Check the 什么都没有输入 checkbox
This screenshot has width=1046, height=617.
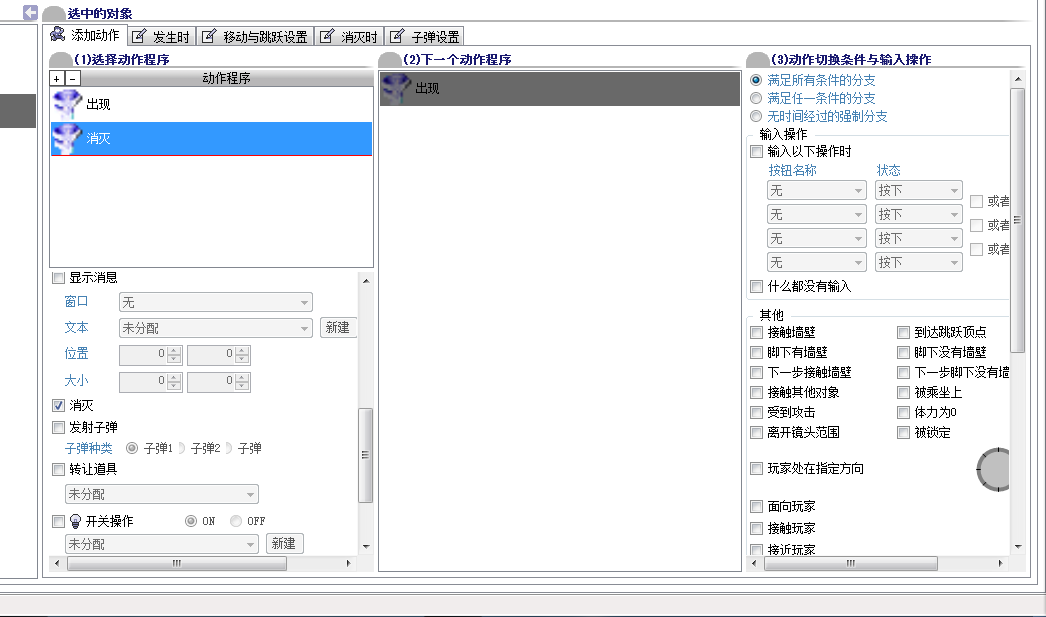(x=756, y=286)
